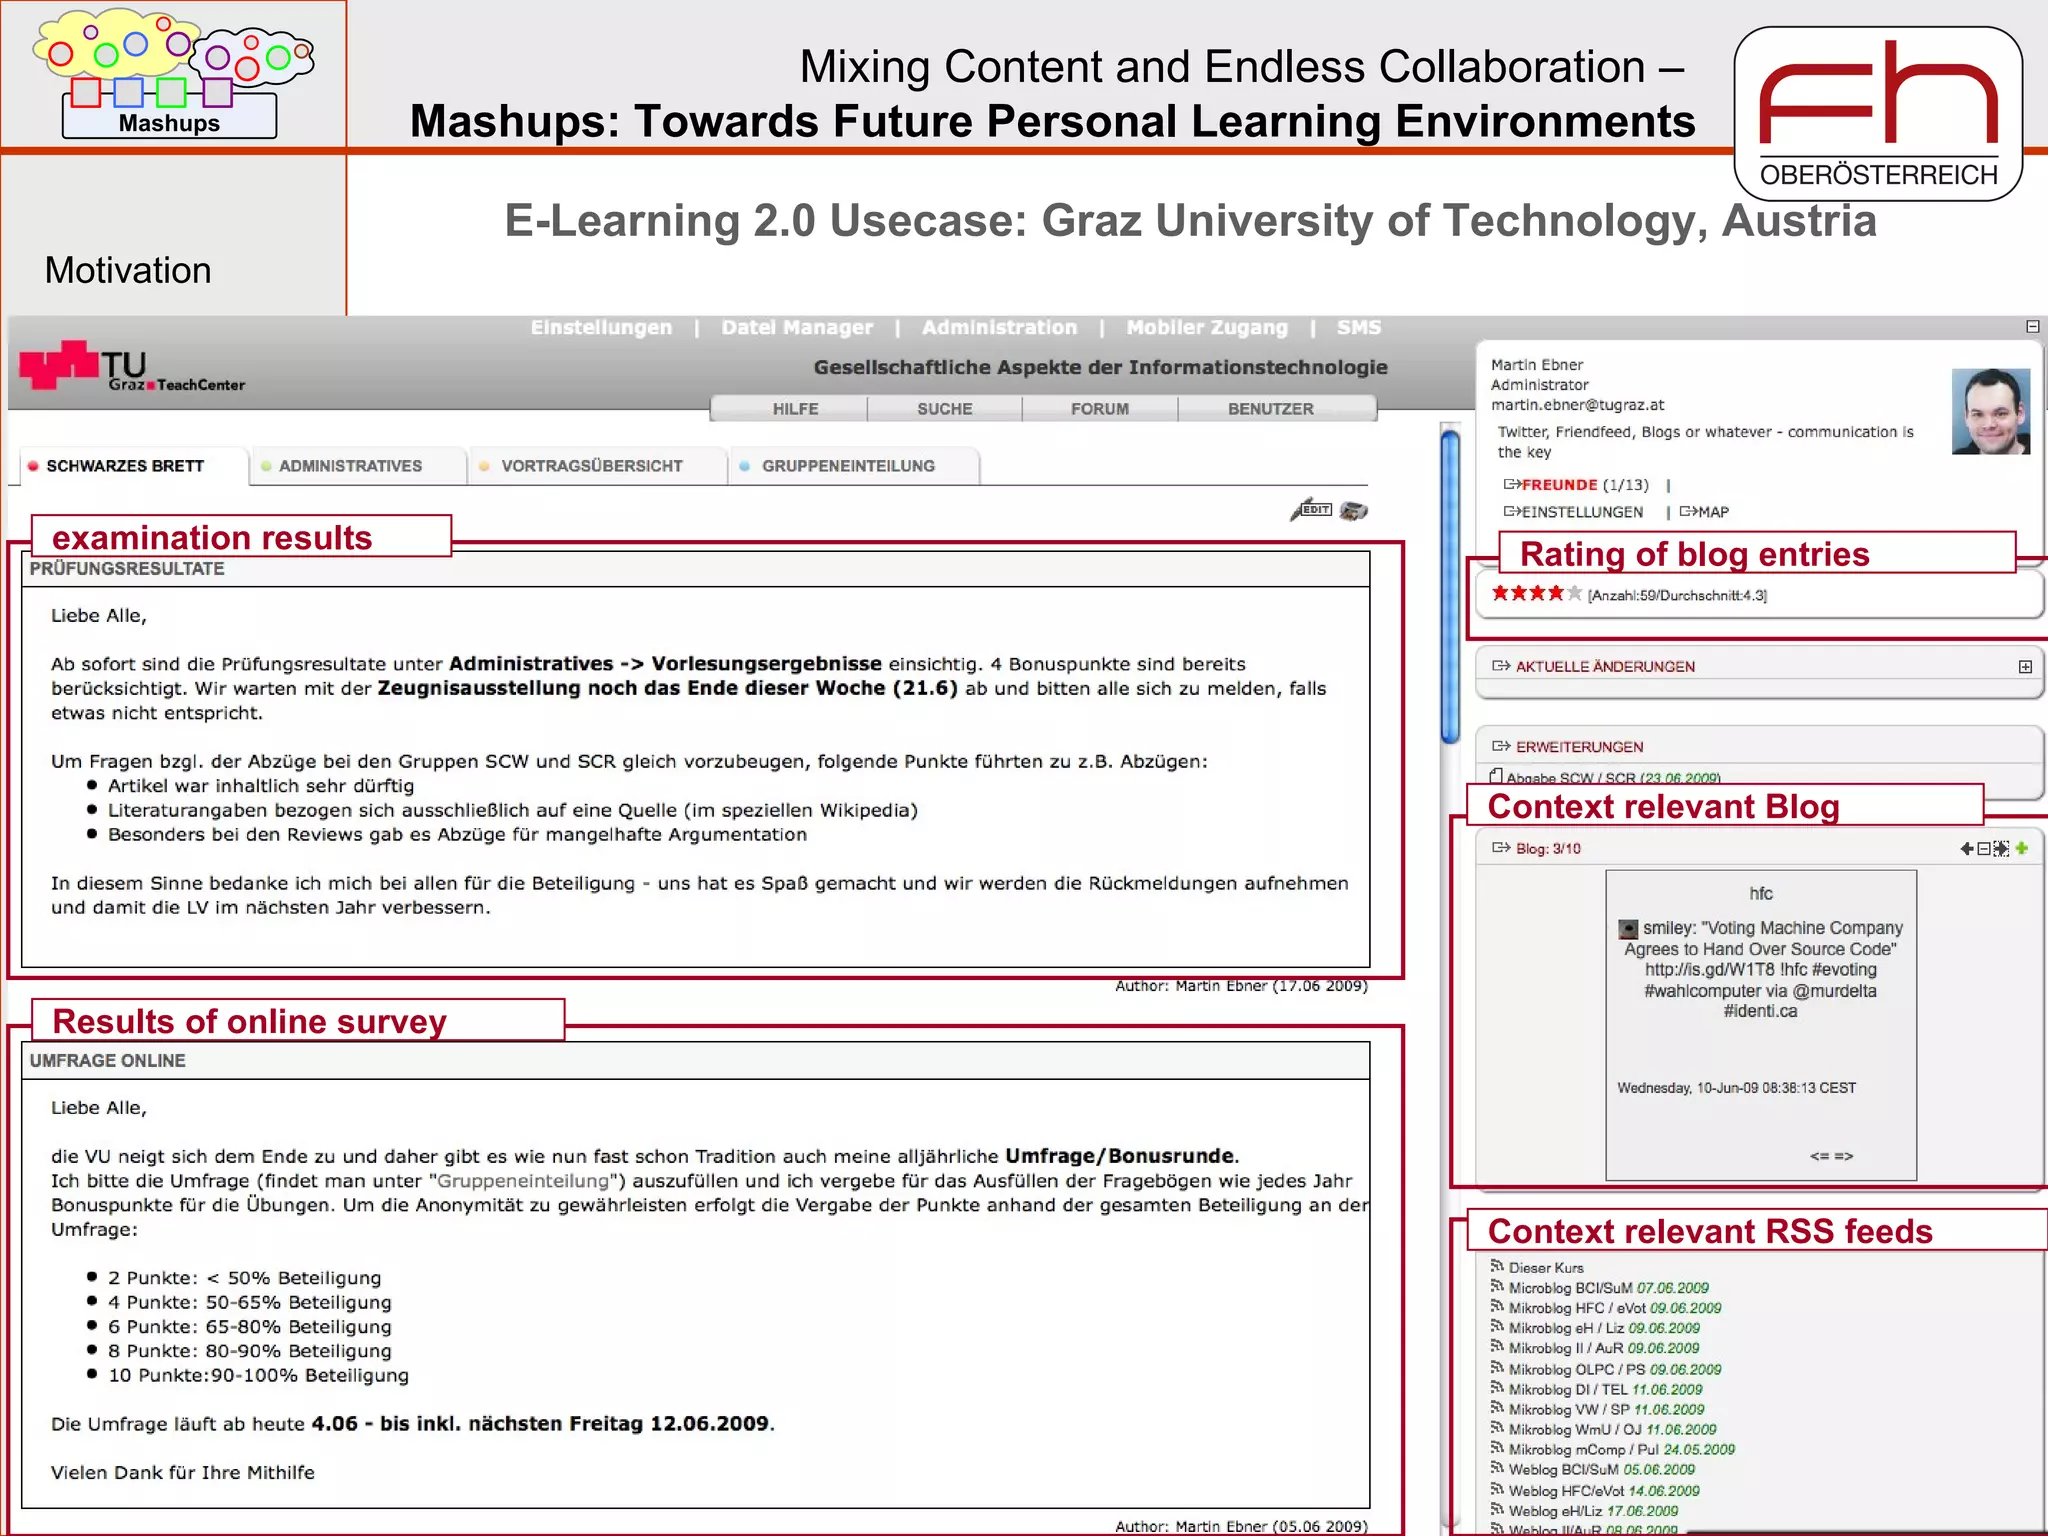Open the Datei Manager link
The width and height of the screenshot is (2048, 1536).
coord(797,328)
